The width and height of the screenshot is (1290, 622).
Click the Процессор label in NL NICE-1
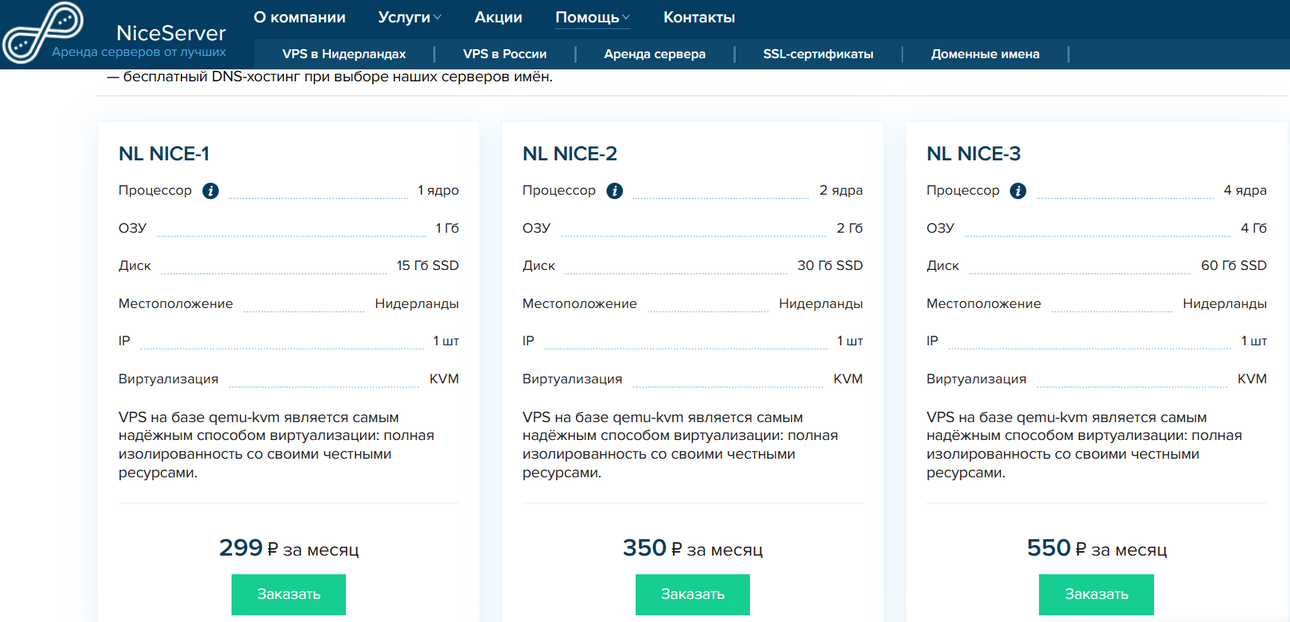[x=155, y=191]
